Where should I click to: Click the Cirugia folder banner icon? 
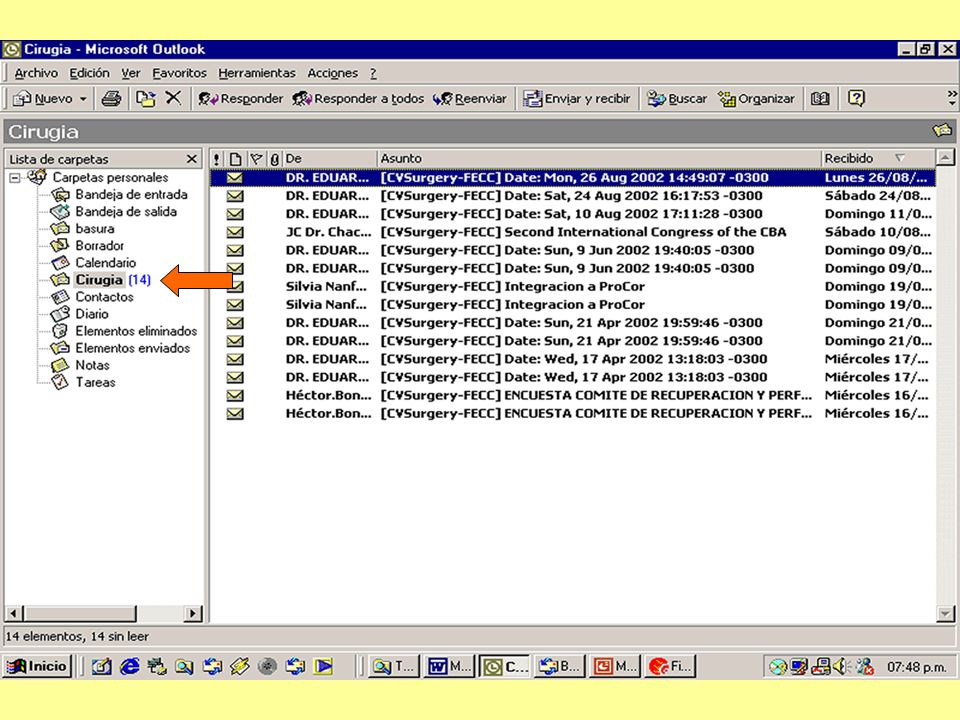pos(942,130)
